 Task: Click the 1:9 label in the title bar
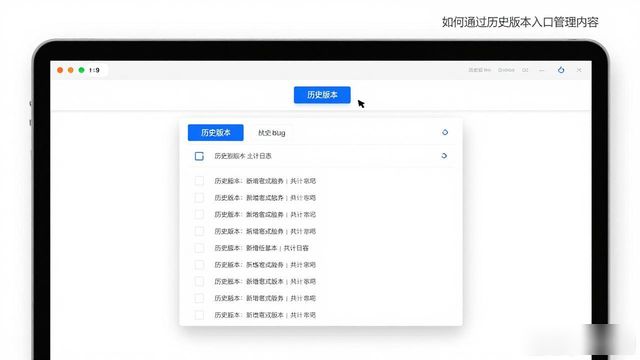[x=94, y=70]
